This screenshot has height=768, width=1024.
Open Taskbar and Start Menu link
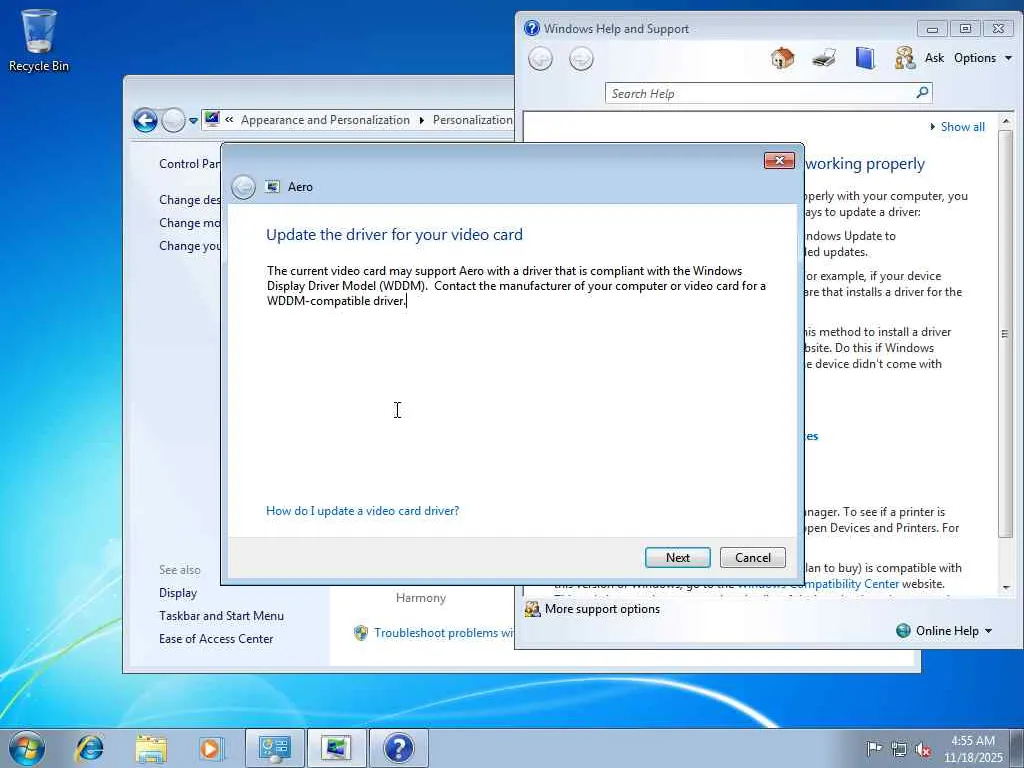221,616
